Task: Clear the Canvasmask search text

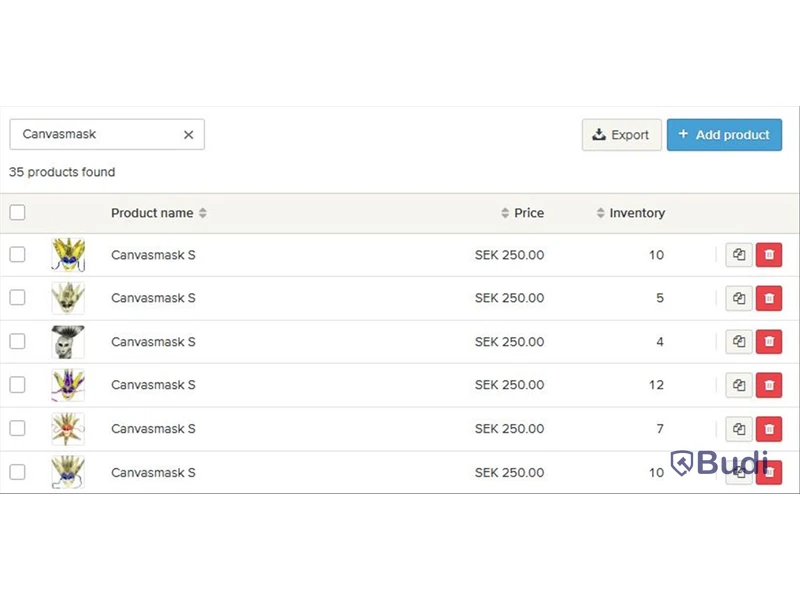Action: (188, 135)
